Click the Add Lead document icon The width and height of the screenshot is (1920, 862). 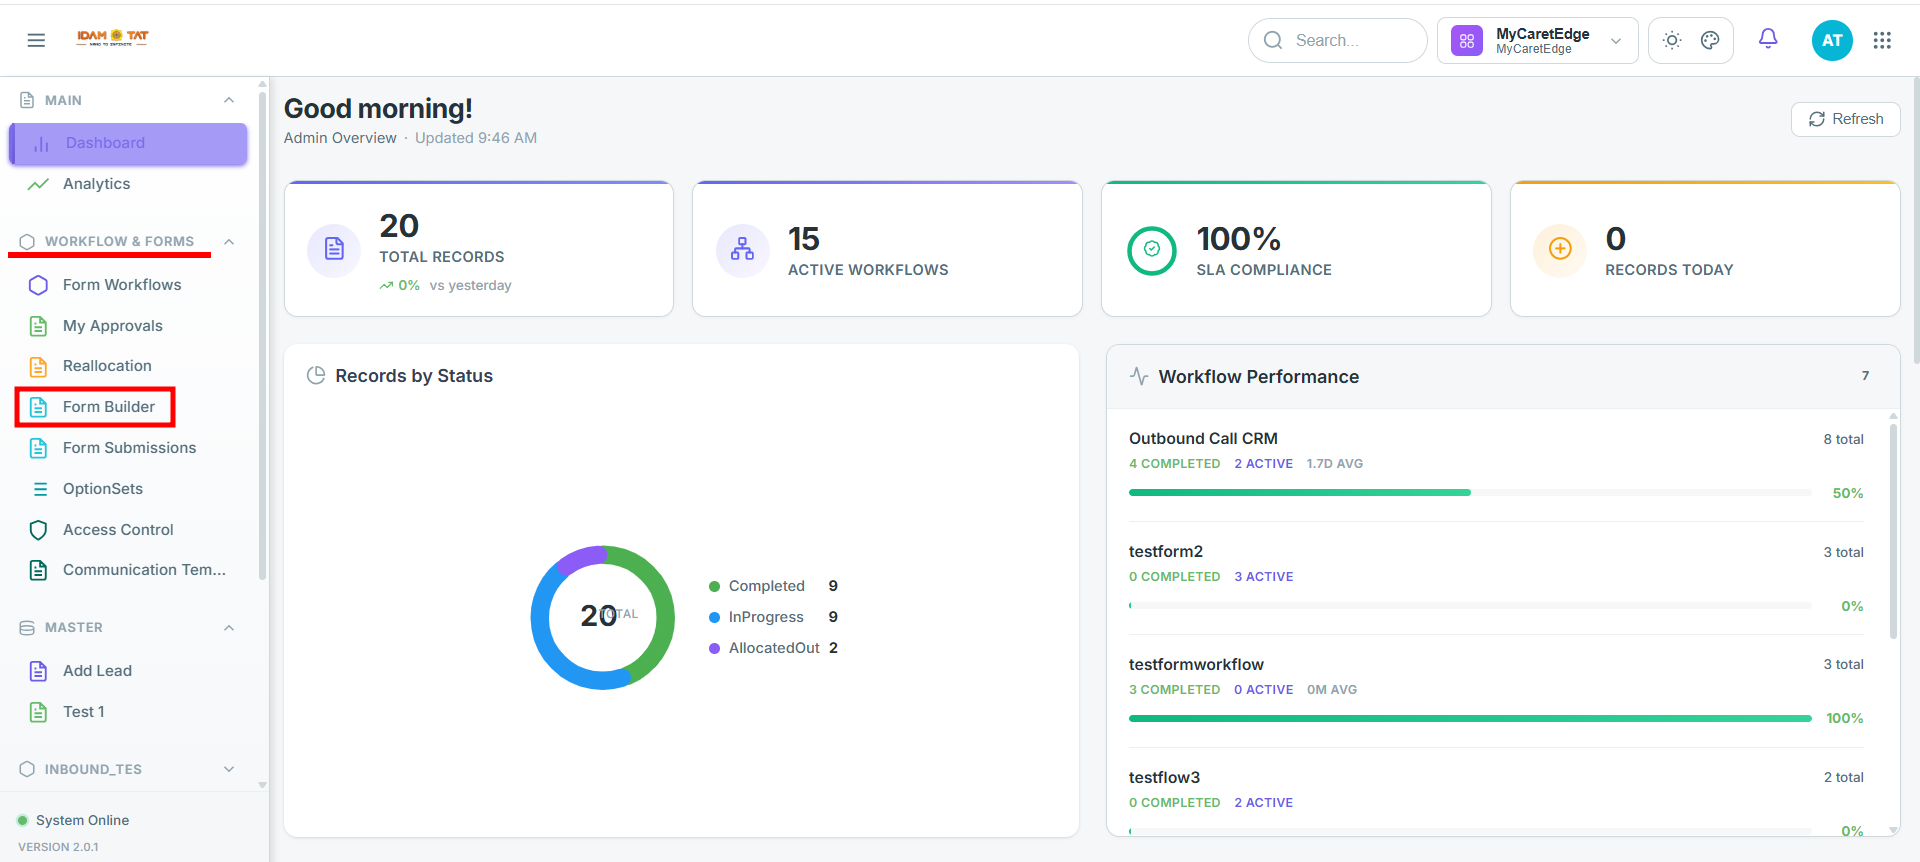38,671
